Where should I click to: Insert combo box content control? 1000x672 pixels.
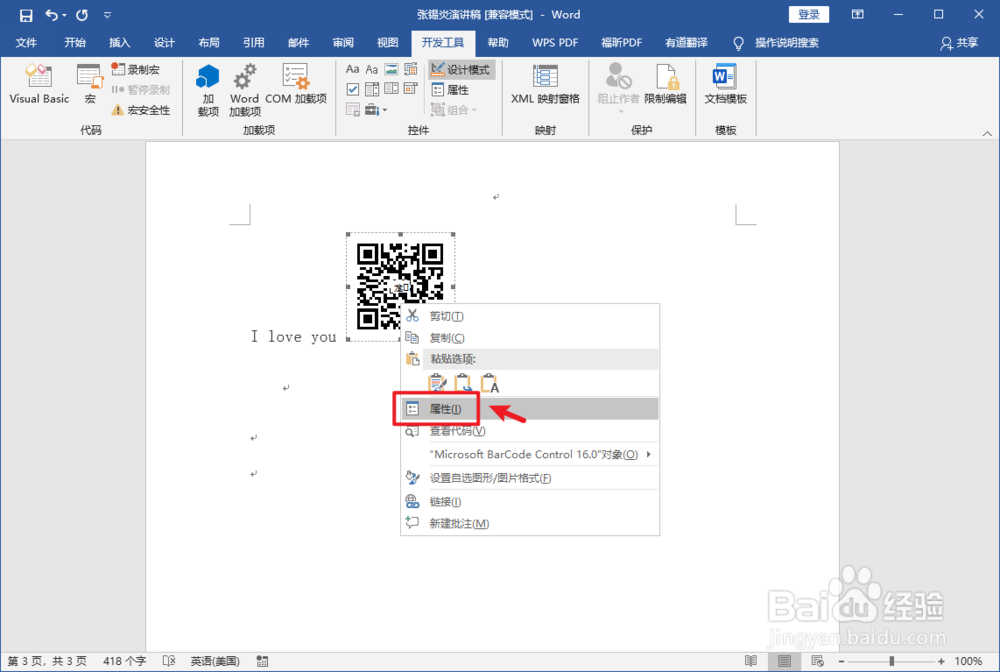[x=372, y=89]
